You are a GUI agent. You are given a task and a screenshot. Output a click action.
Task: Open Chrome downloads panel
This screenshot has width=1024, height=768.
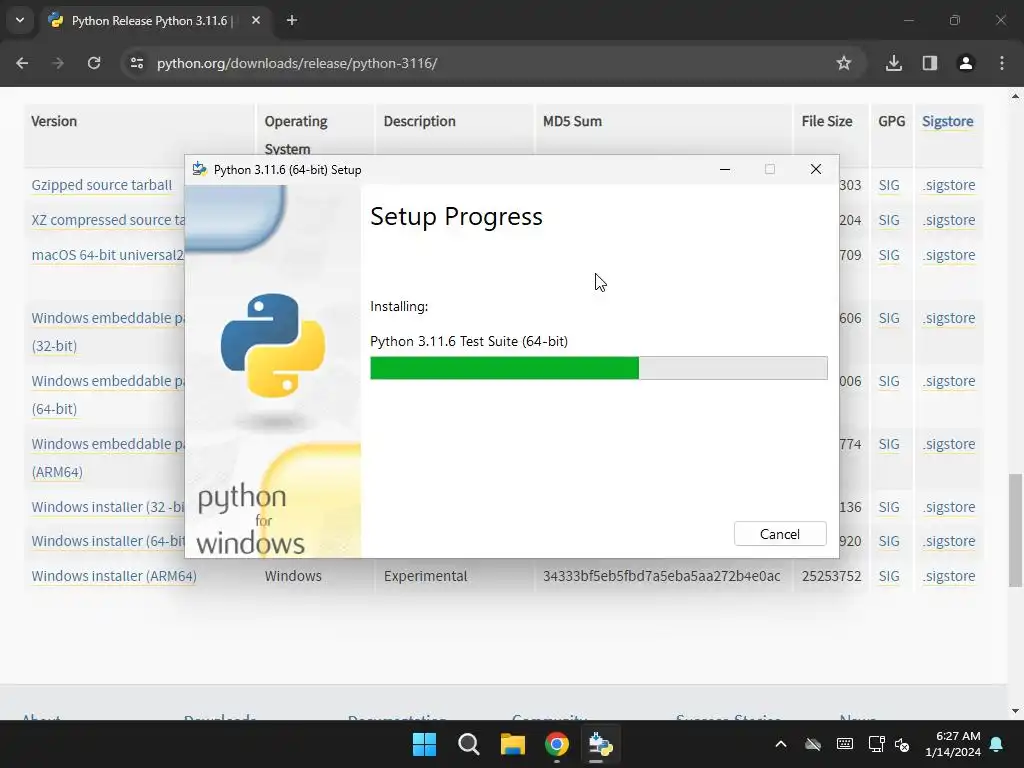[893, 63]
